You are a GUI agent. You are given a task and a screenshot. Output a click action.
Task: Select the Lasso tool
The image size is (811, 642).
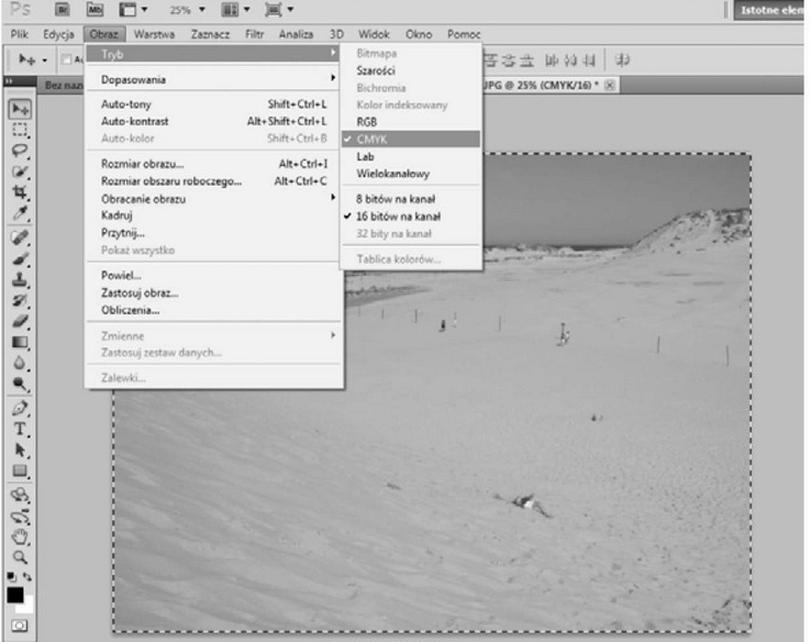[x=19, y=150]
